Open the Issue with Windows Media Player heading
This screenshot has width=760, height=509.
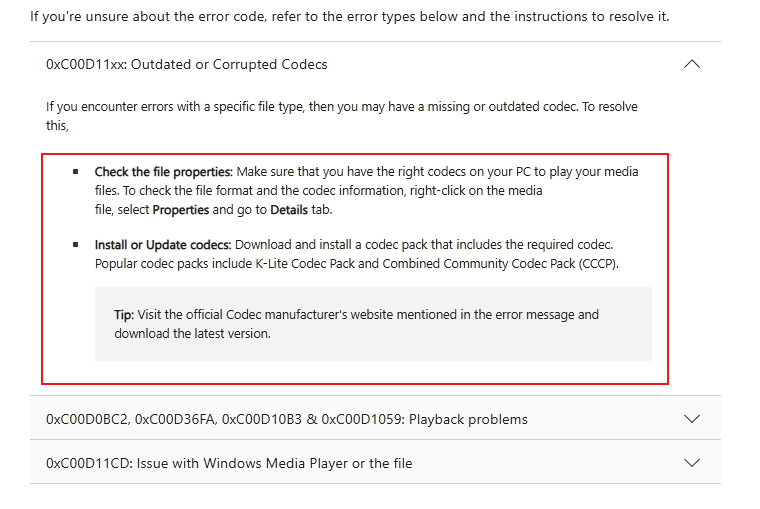coord(274,463)
